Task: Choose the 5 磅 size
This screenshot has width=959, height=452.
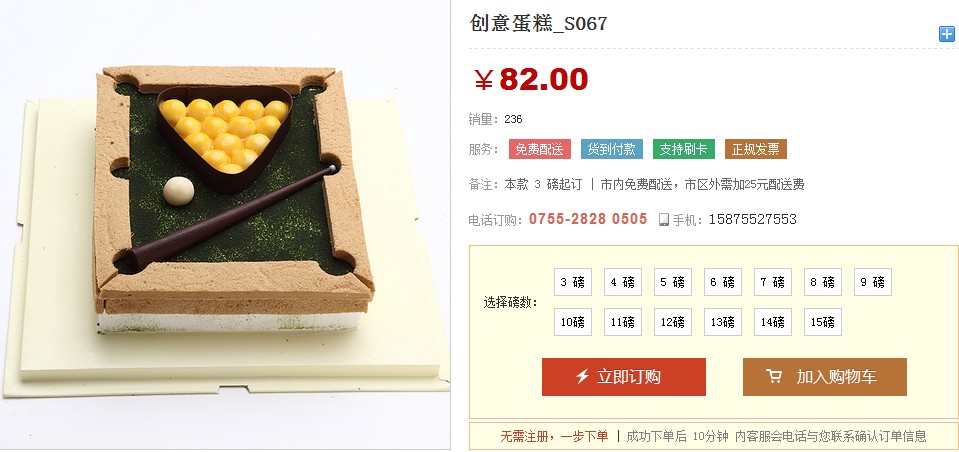Action: [x=673, y=282]
